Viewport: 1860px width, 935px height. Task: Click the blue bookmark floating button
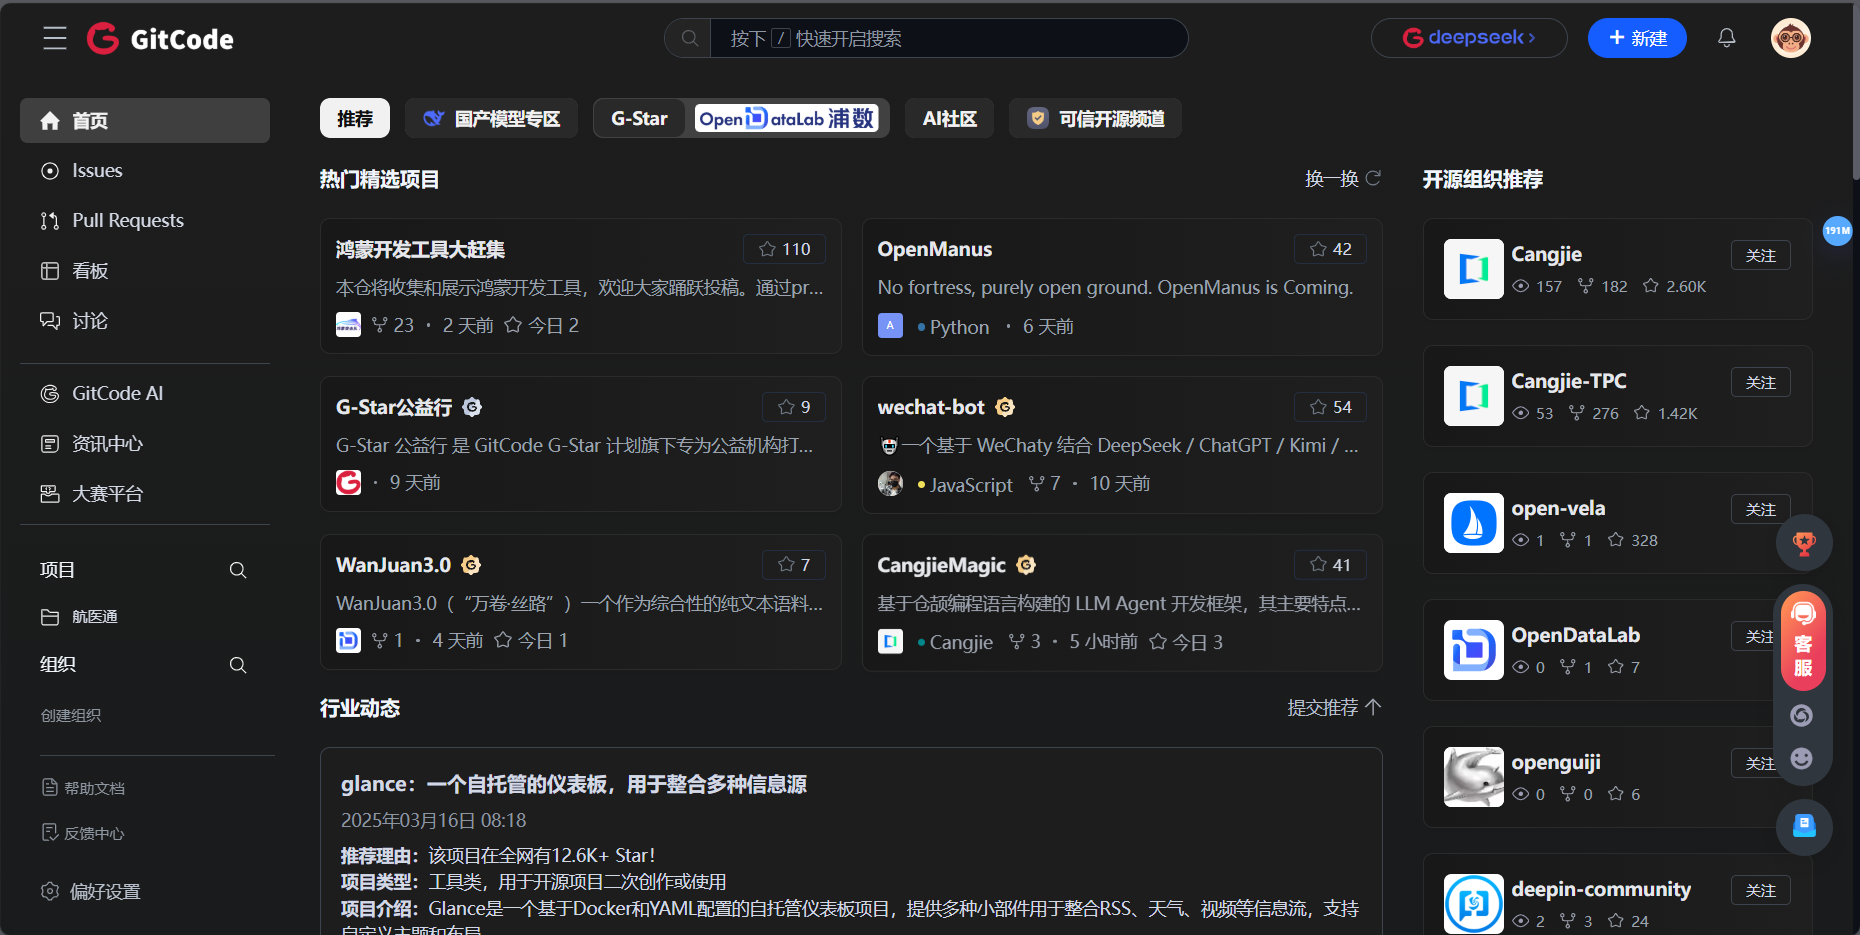(x=1804, y=827)
